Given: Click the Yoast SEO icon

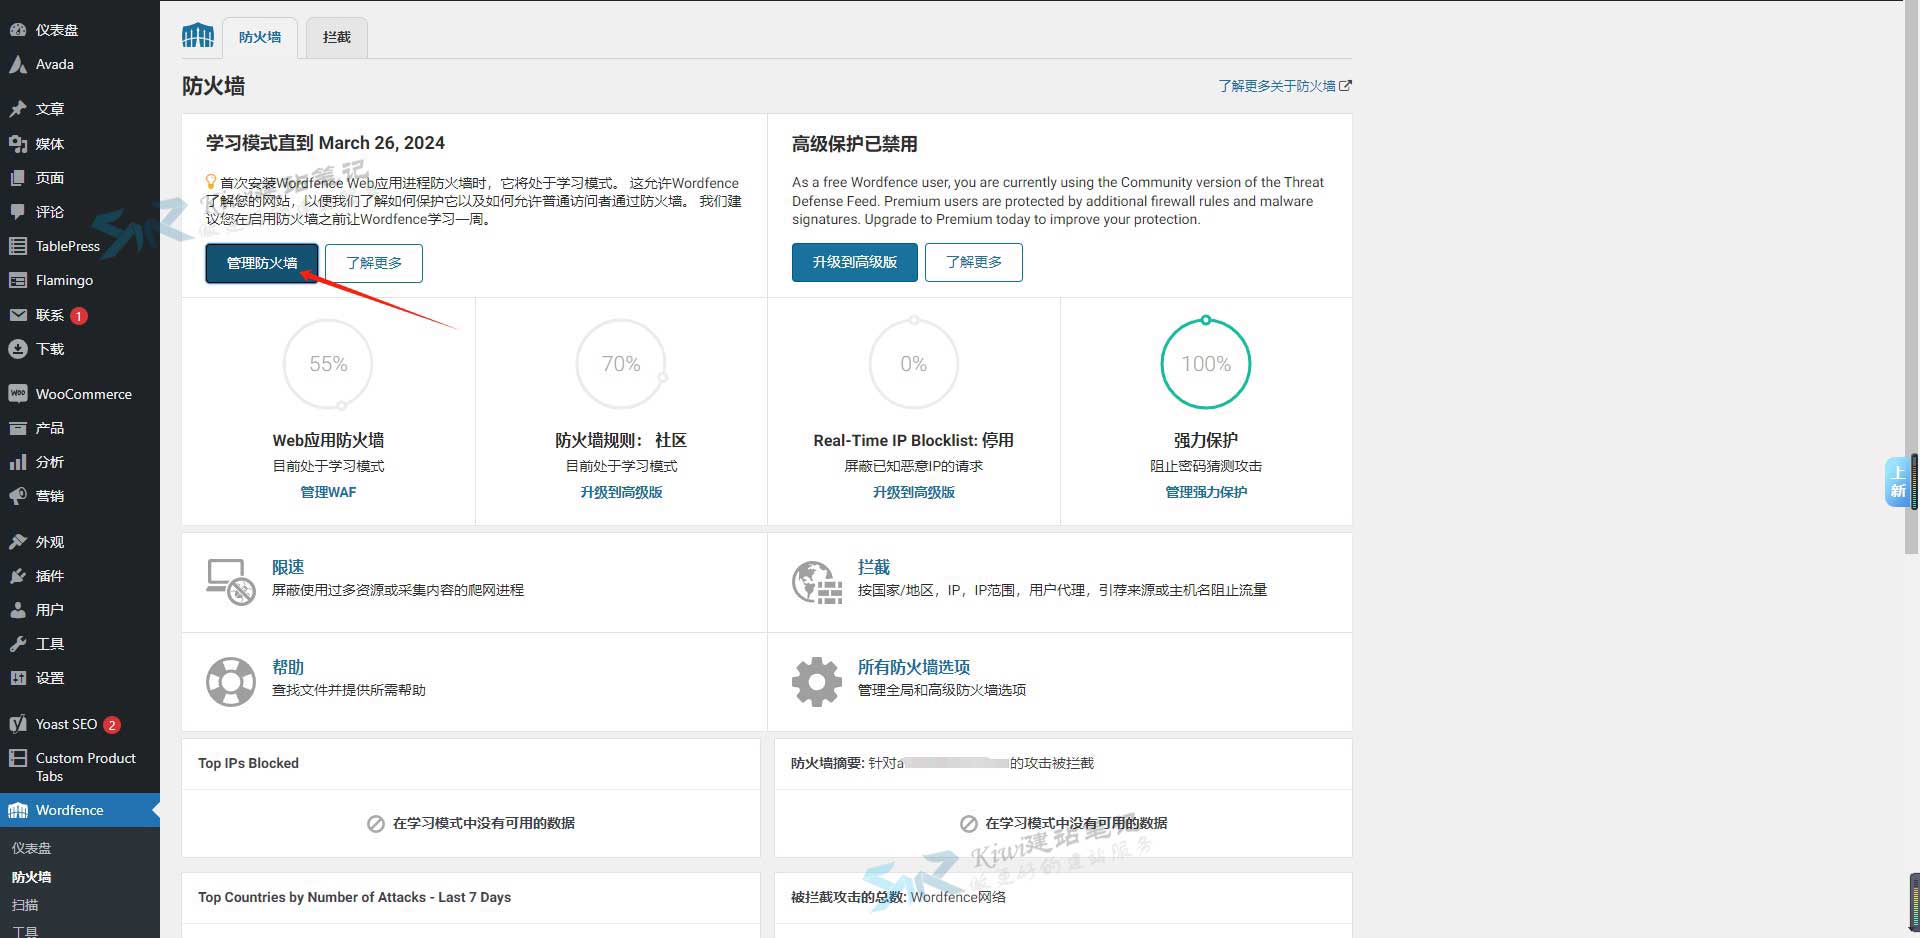Looking at the screenshot, I should [18, 724].
